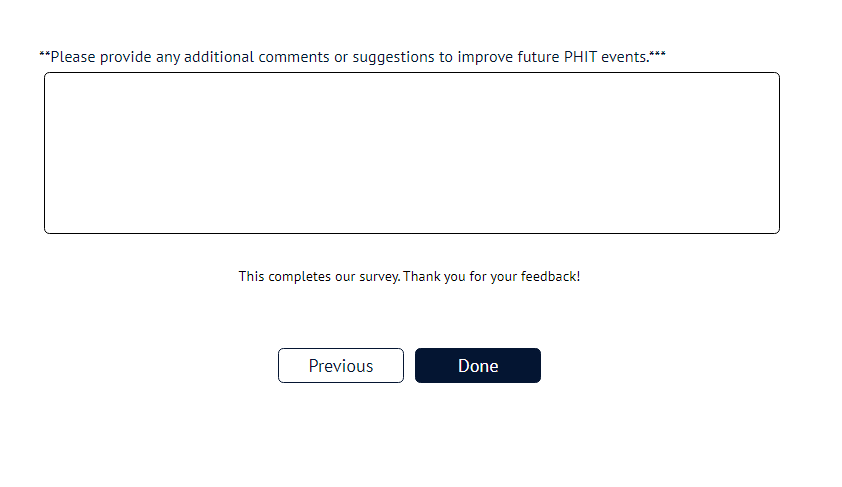842x487 pixels.
Task: Click the survey completion thank-you message
Action: tap(409, 276)
